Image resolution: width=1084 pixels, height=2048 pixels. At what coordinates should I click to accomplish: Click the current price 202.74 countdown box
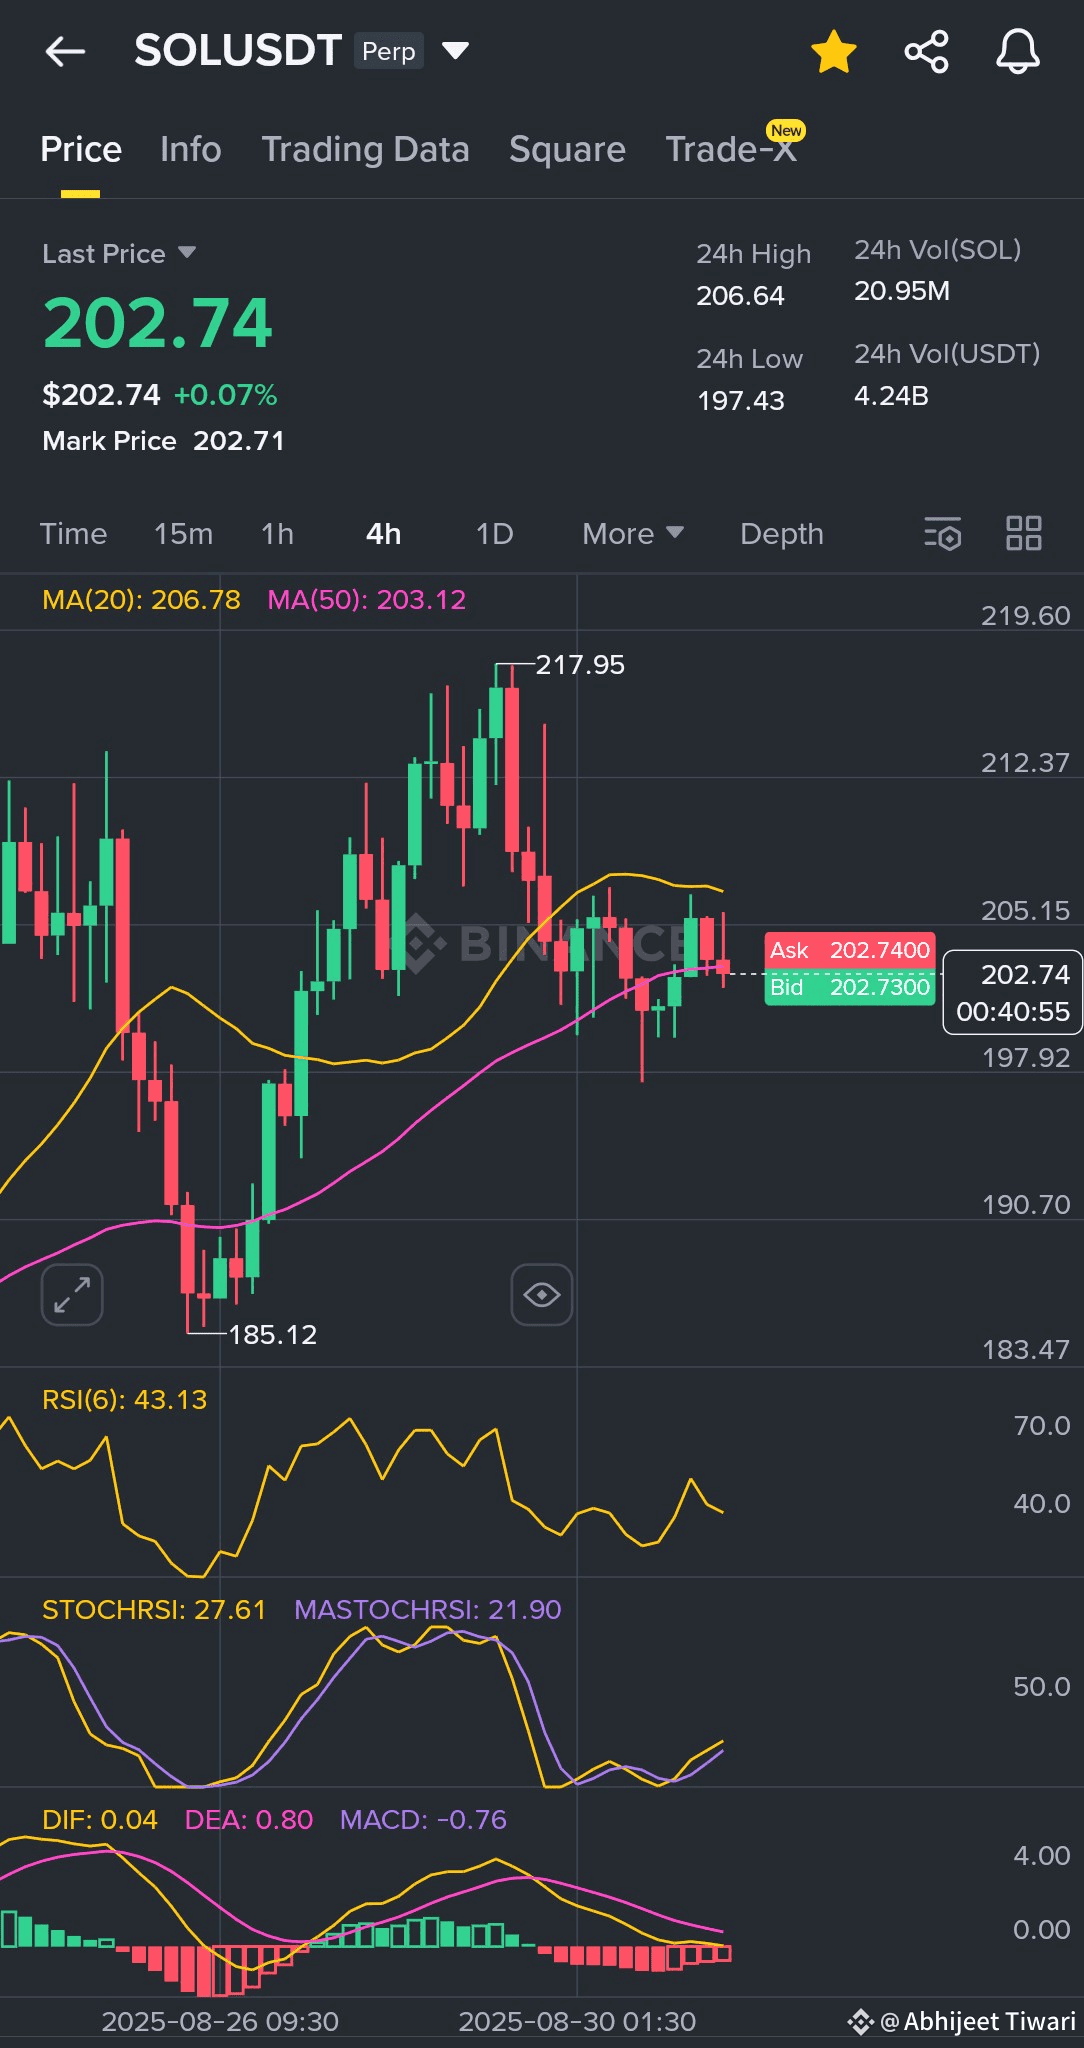coord(1013,992)
